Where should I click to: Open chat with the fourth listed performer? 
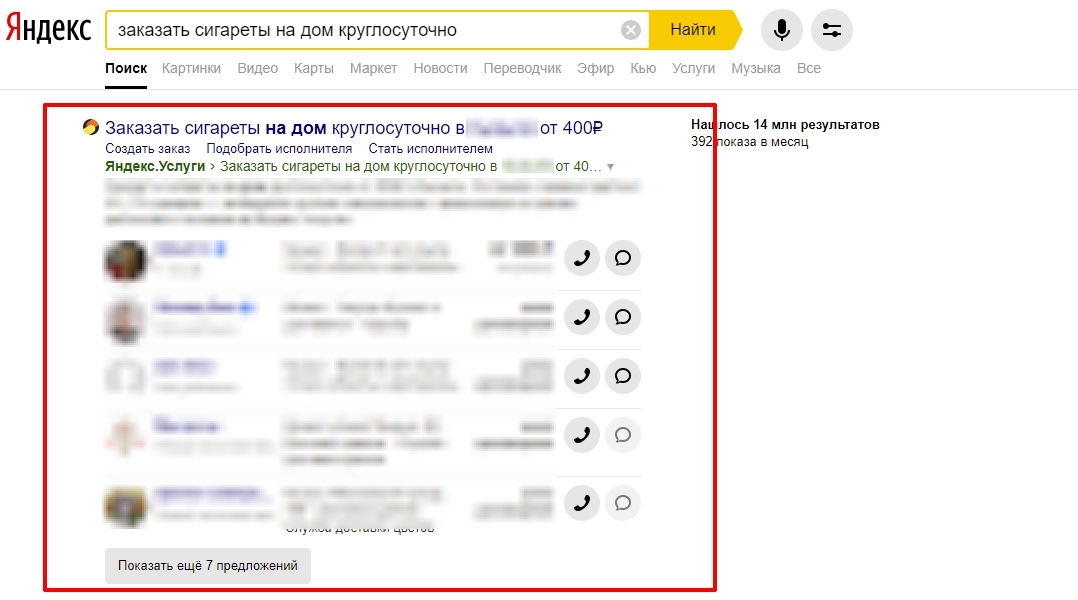tap(623, 436)
